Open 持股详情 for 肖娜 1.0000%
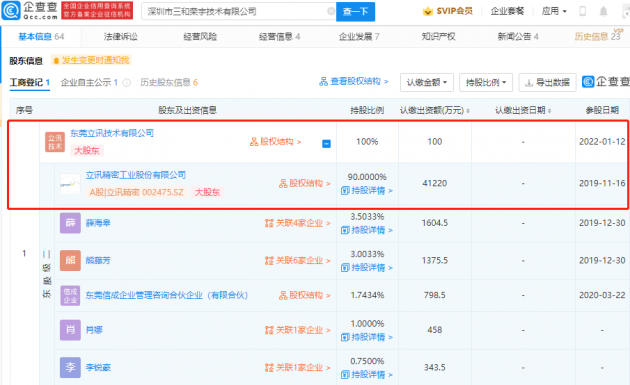 [367, 337]
